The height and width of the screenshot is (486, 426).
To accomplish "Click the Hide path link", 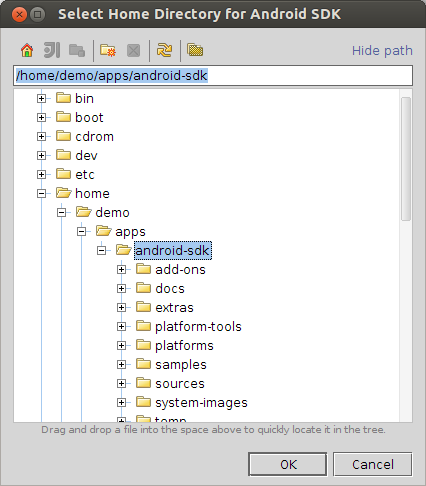I will pyautogui.click(x=382, y=51).
